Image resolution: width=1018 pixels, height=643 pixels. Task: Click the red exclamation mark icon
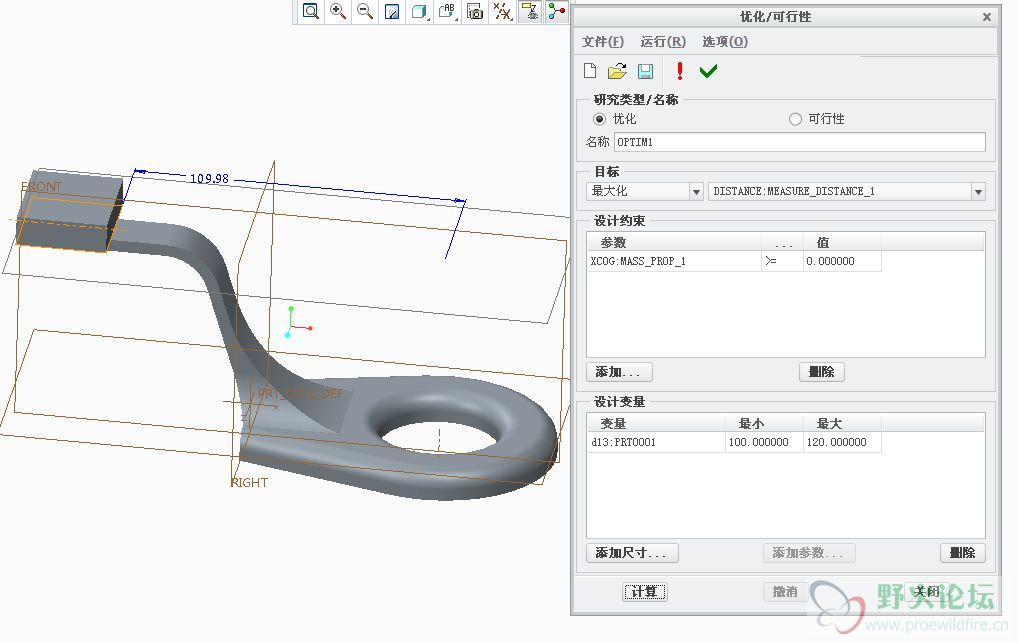pyautogui.click(x=680, y=71)
